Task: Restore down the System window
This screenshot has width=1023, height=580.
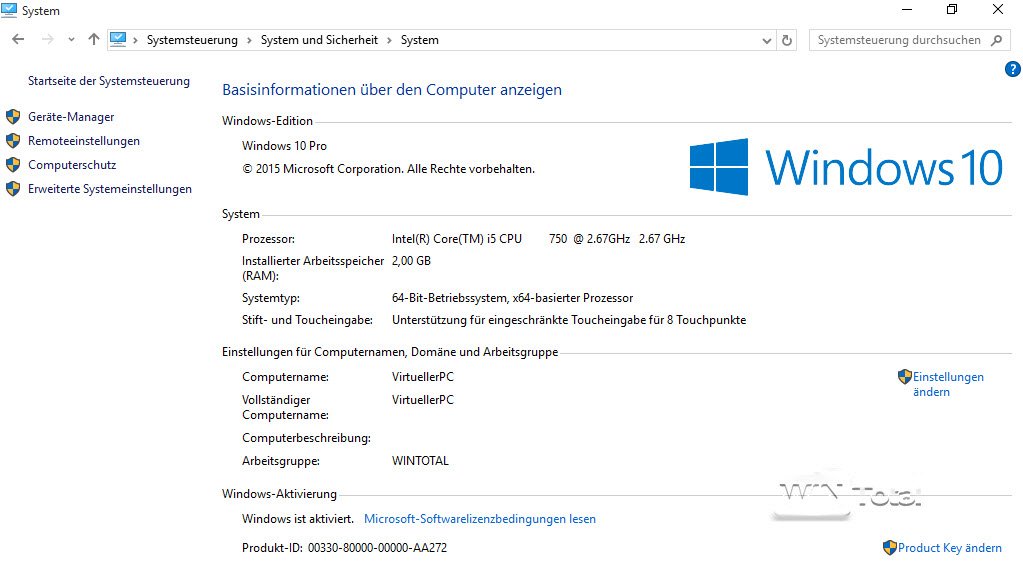Action: [x=952, y=10]
